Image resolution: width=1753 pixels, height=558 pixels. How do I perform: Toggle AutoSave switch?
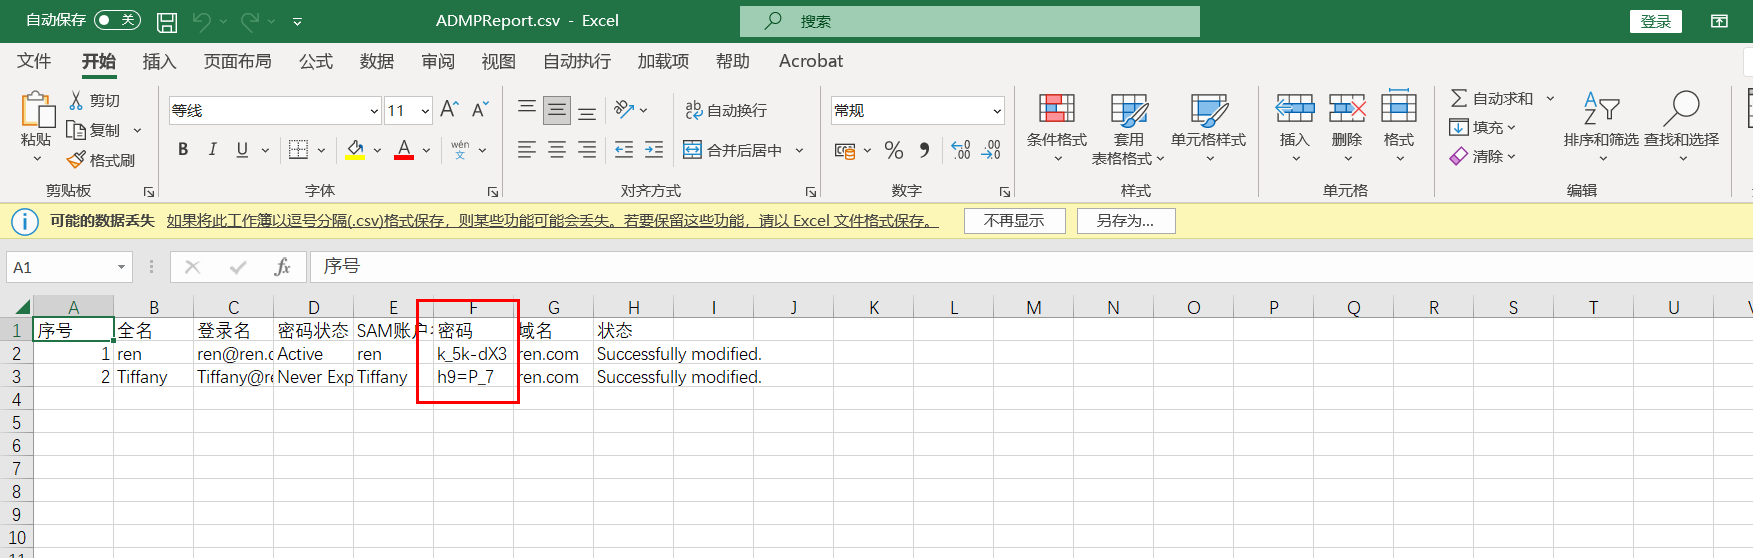pyautogui.click(x=117, y=20)
